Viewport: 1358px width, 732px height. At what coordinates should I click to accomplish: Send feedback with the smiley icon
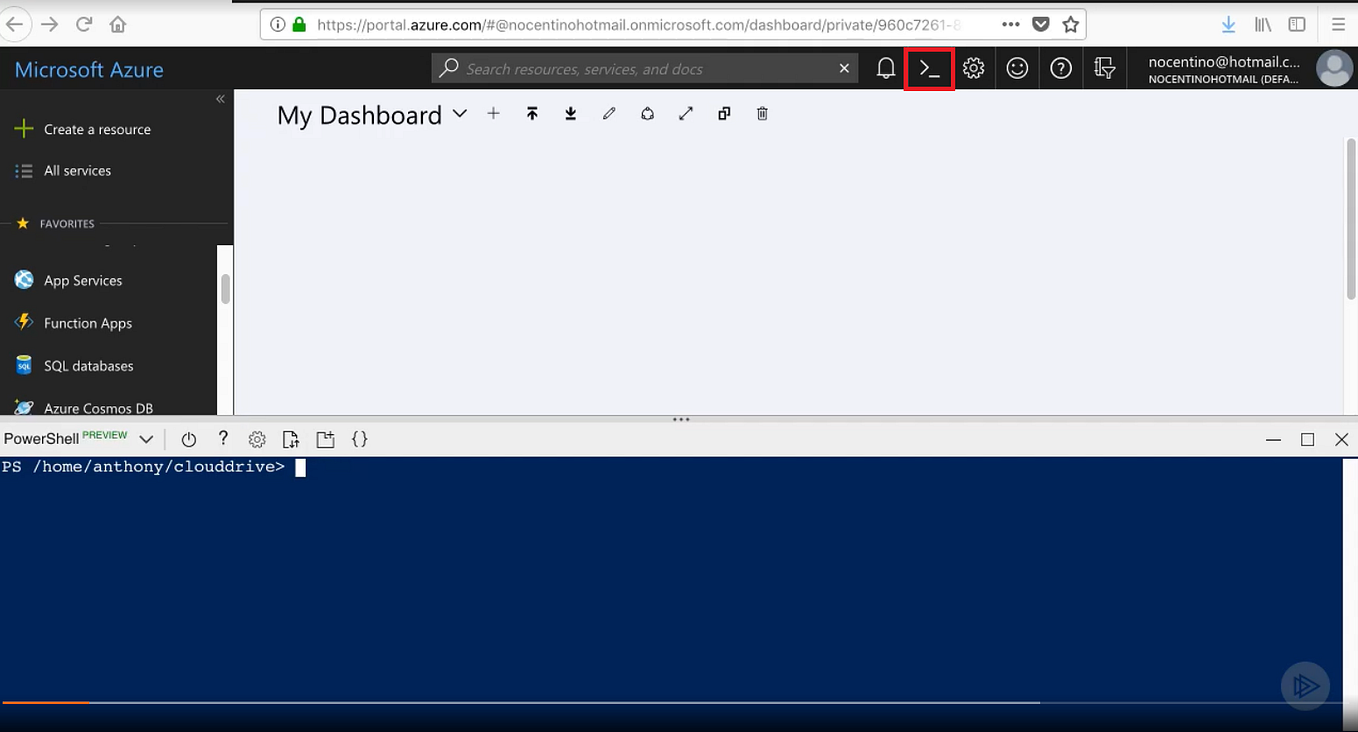1017,68
